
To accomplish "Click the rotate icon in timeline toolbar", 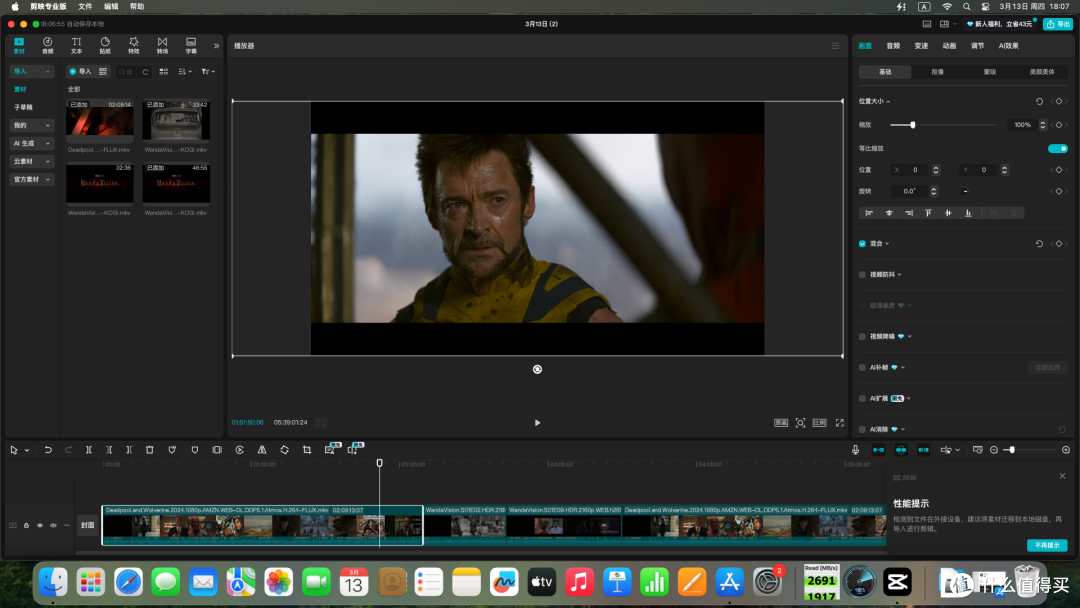I will tap(284, 450).
